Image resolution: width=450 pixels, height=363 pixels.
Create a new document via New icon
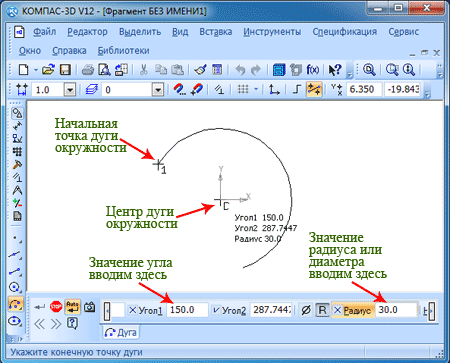[23, 70]
